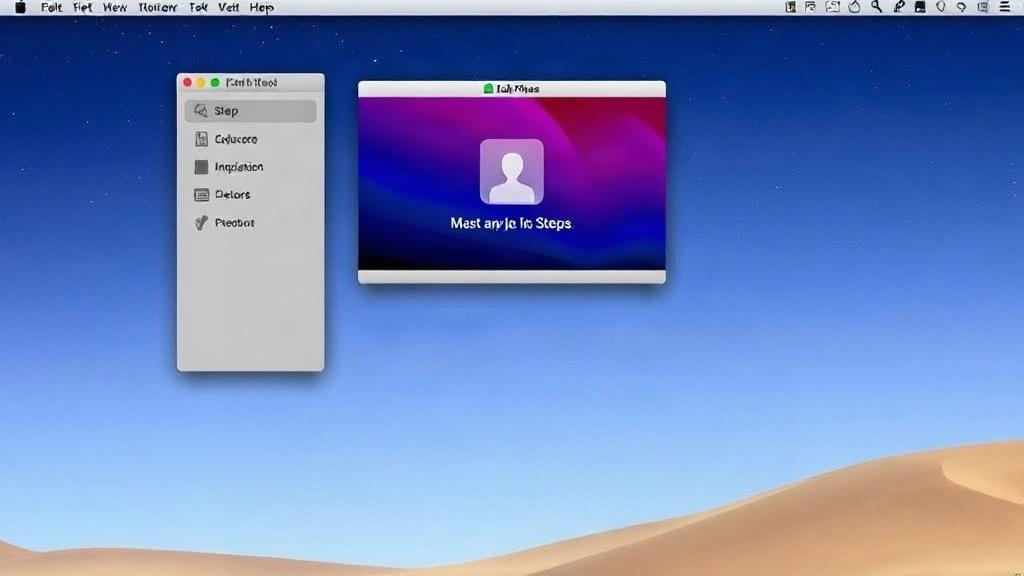
Task: Minimize the sidebar window with yellow button
Action: pyautogui.click(x=201, y=82)
